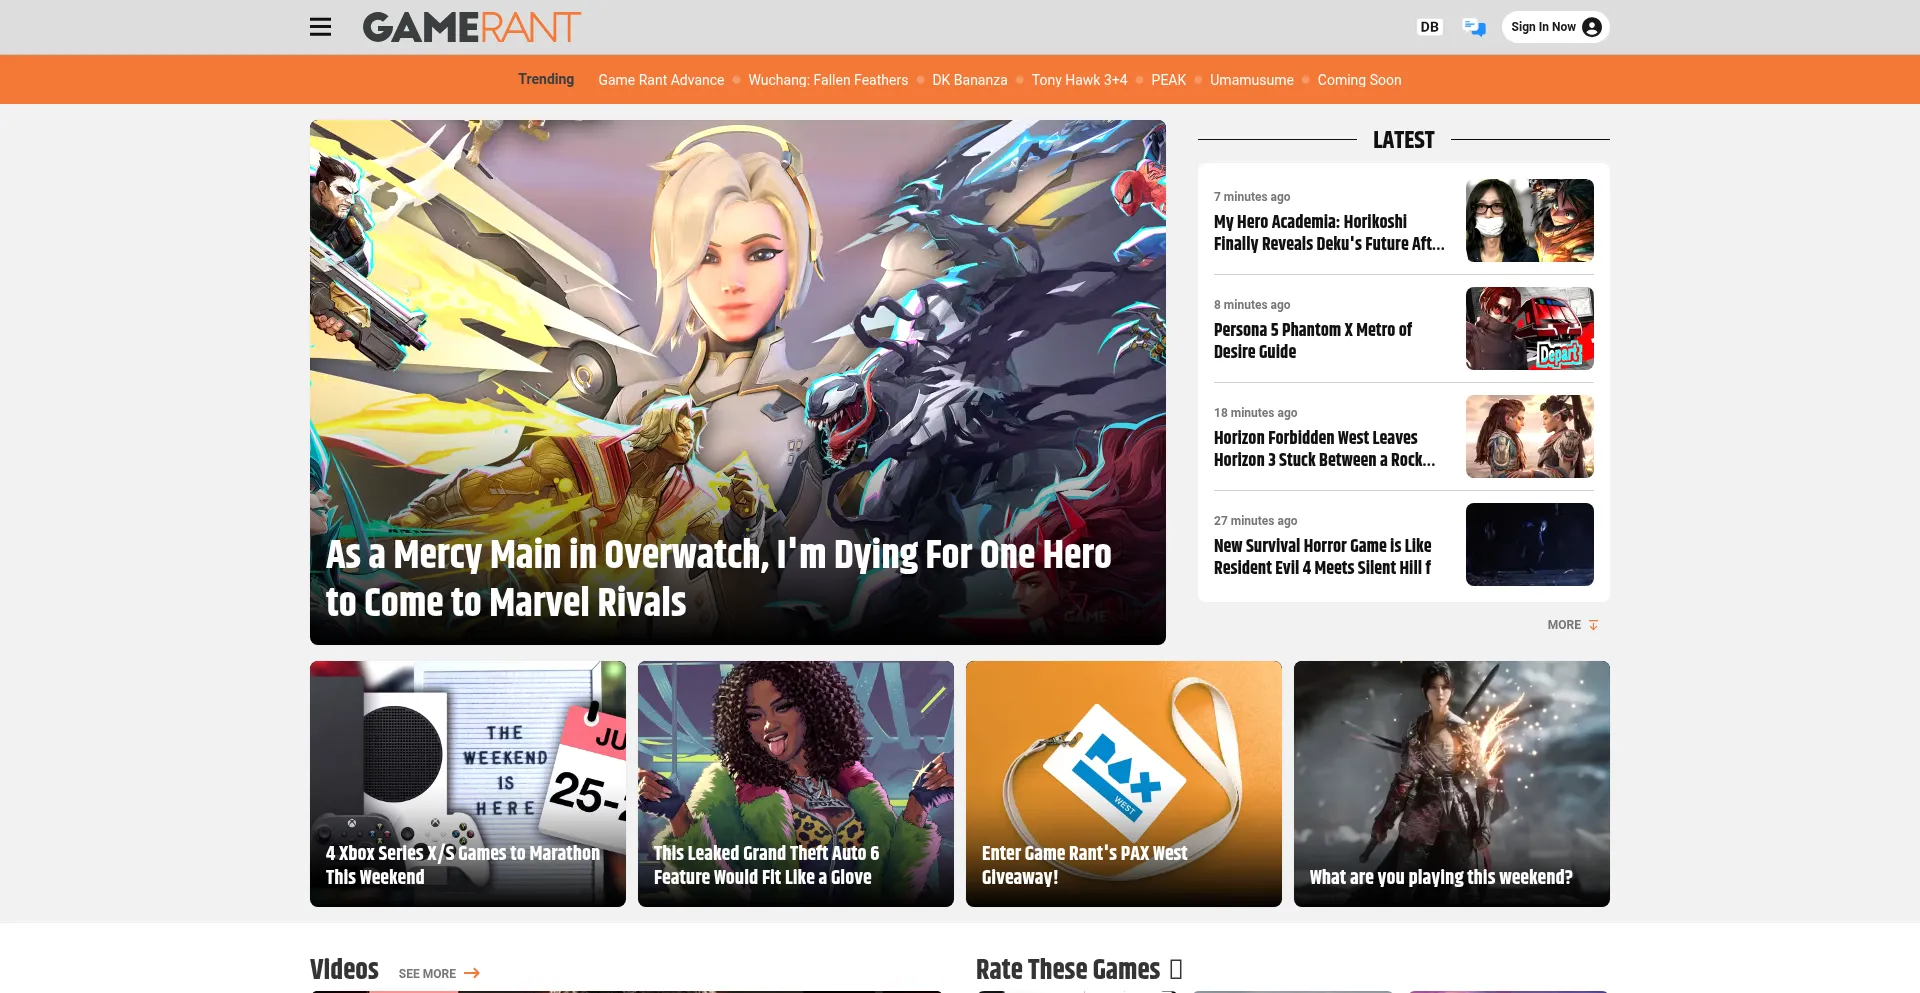Screen dimensions: 1920x993
Task: Click the Sign In Now button
Action: (1556, 27)
